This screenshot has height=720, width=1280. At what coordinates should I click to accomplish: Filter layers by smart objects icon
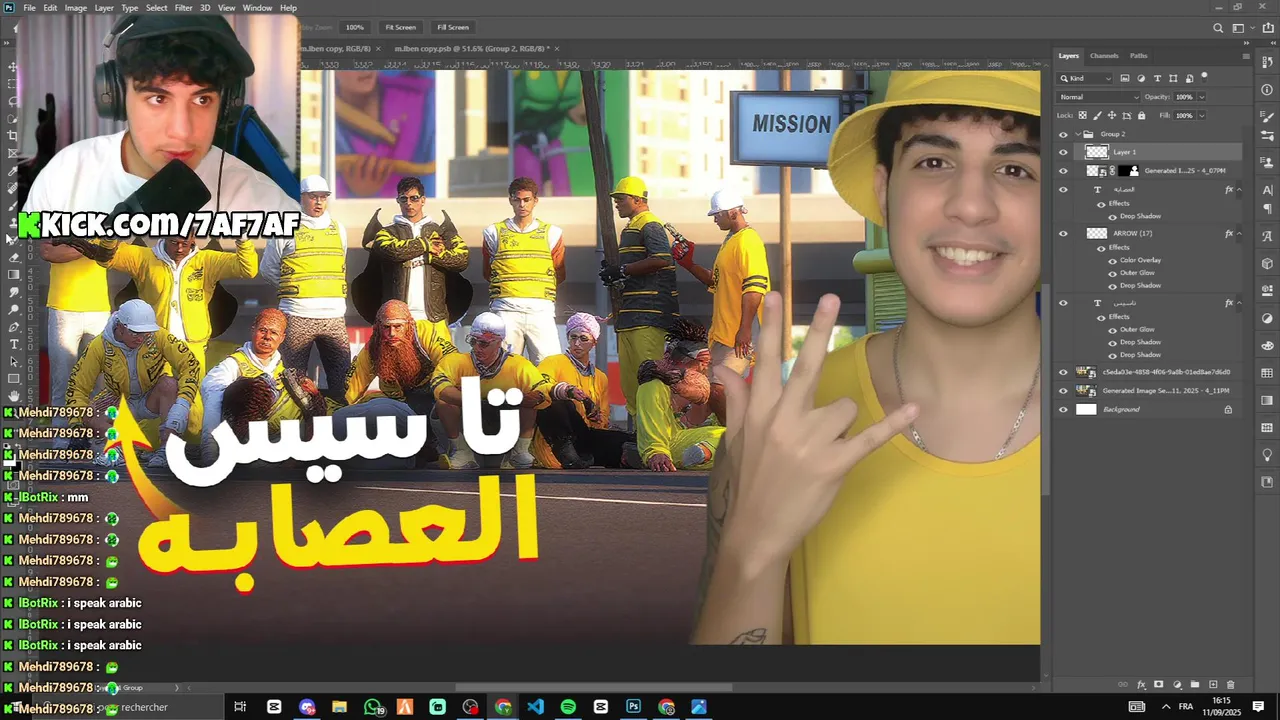pos(1189,78)
